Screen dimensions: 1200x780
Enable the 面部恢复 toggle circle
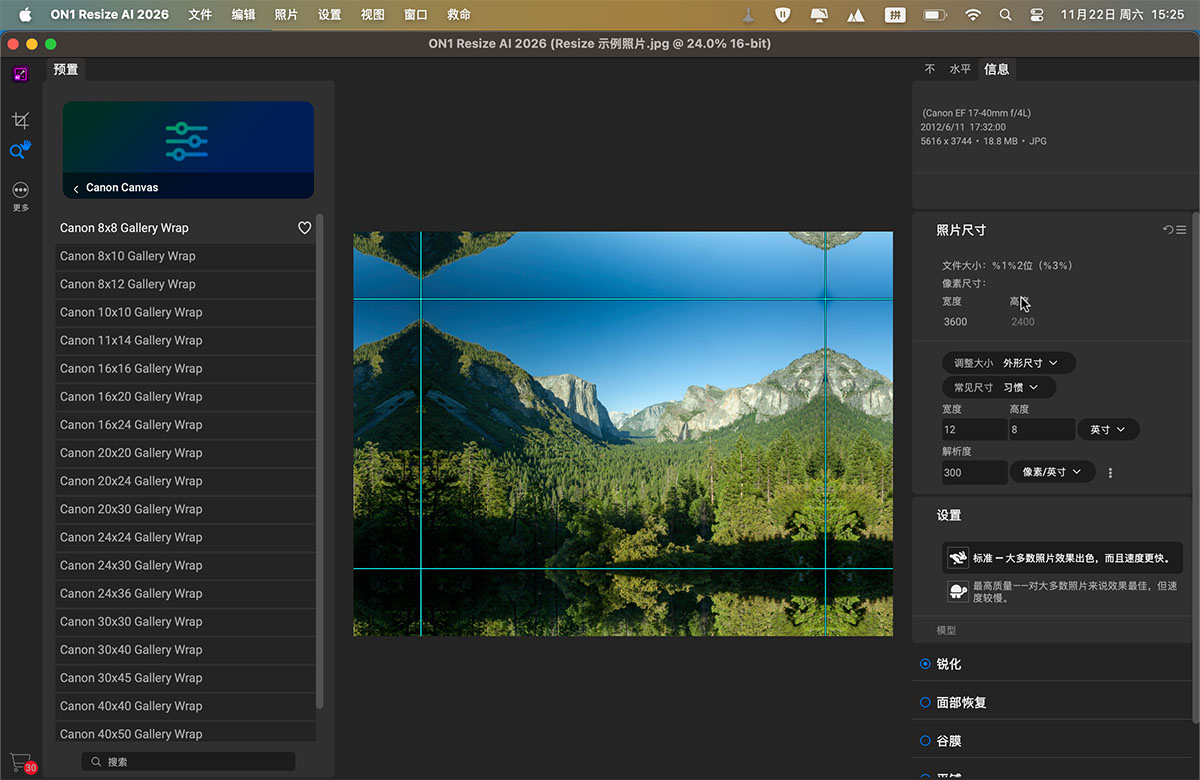click(925, 703)
